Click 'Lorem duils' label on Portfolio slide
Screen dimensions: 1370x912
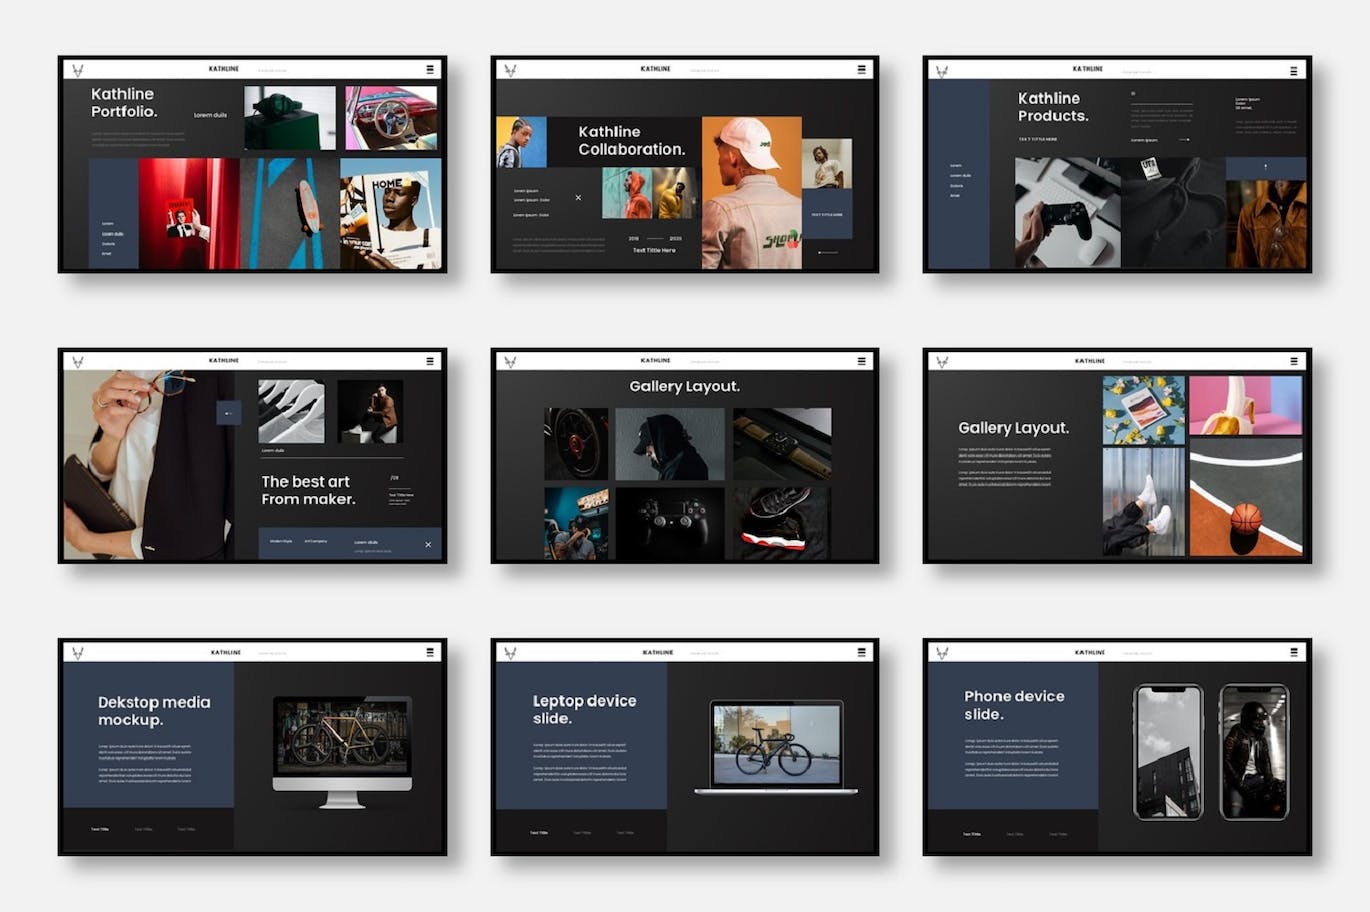[210, 115]
